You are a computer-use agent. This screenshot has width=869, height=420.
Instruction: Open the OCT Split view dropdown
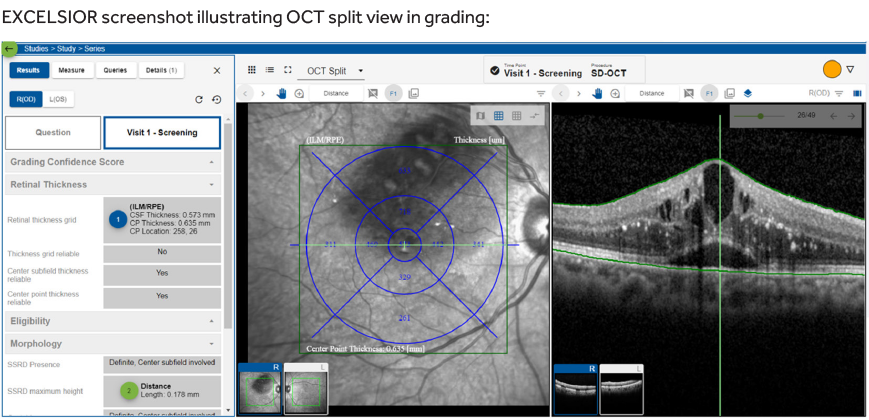(335, 71)
